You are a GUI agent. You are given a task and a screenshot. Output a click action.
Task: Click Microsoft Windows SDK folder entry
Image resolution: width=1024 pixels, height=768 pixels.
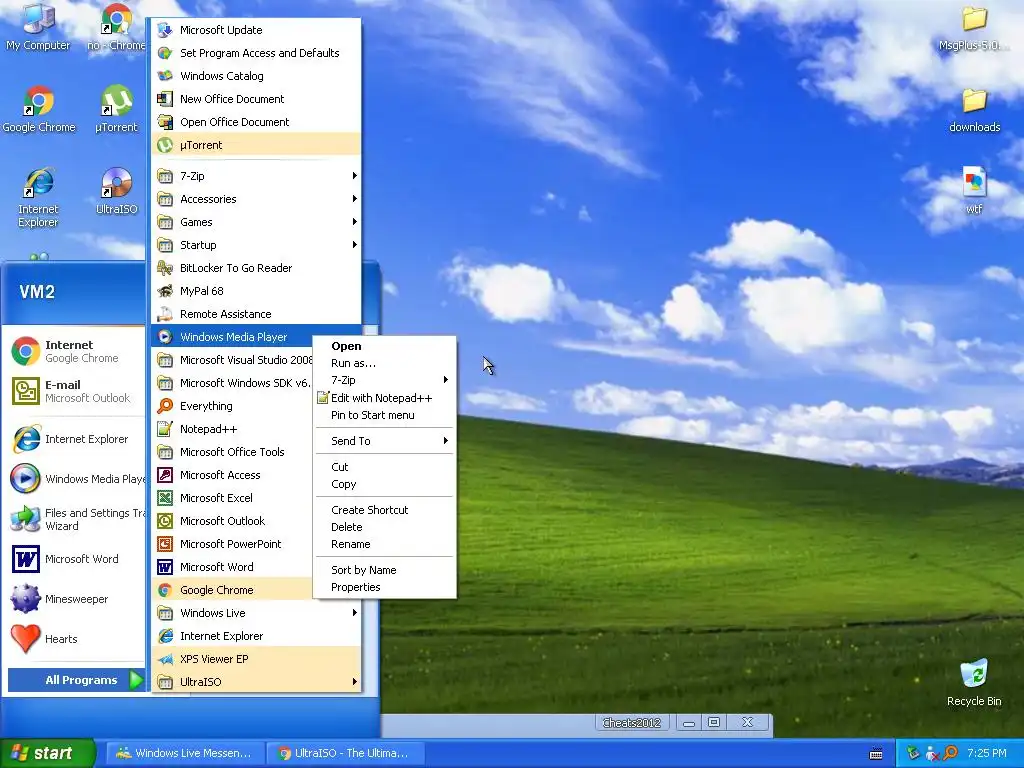click(x=232, y=383)
